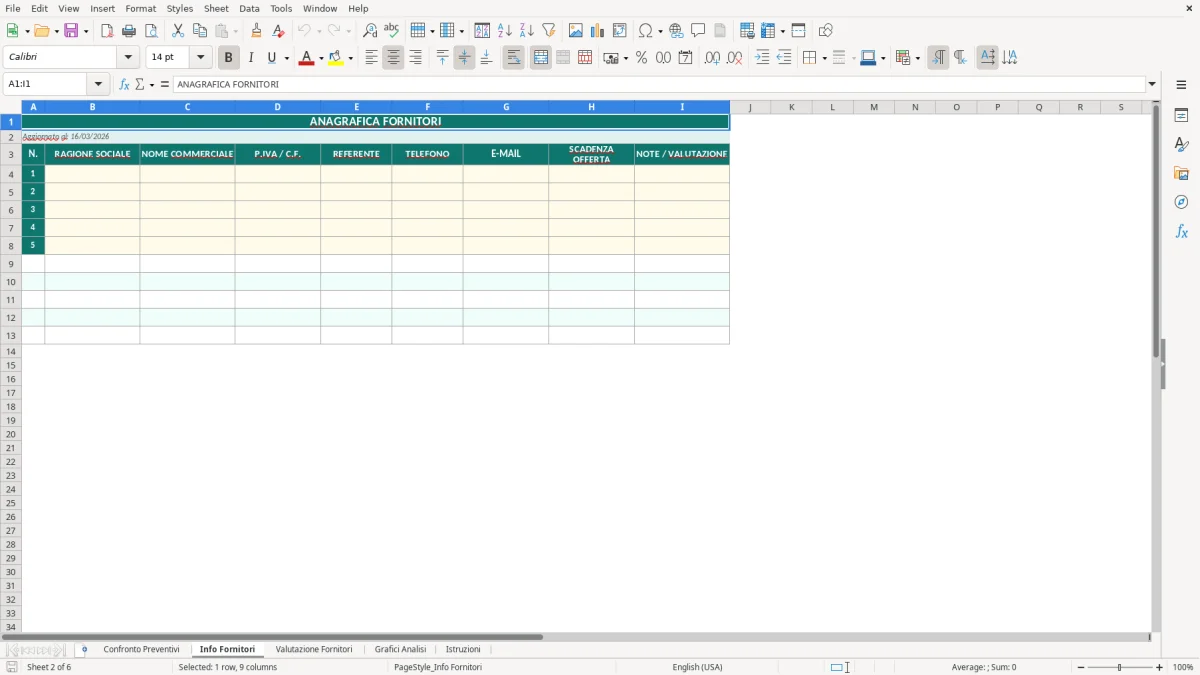Insert a hyperlink
1200x675 pixels.
pos(677,31)
